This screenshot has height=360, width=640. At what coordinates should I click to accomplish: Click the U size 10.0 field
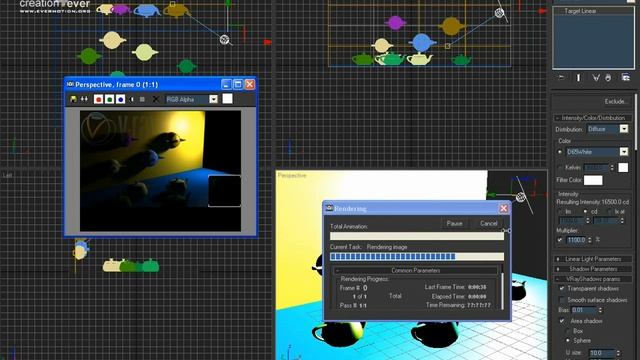click(602, 353)
